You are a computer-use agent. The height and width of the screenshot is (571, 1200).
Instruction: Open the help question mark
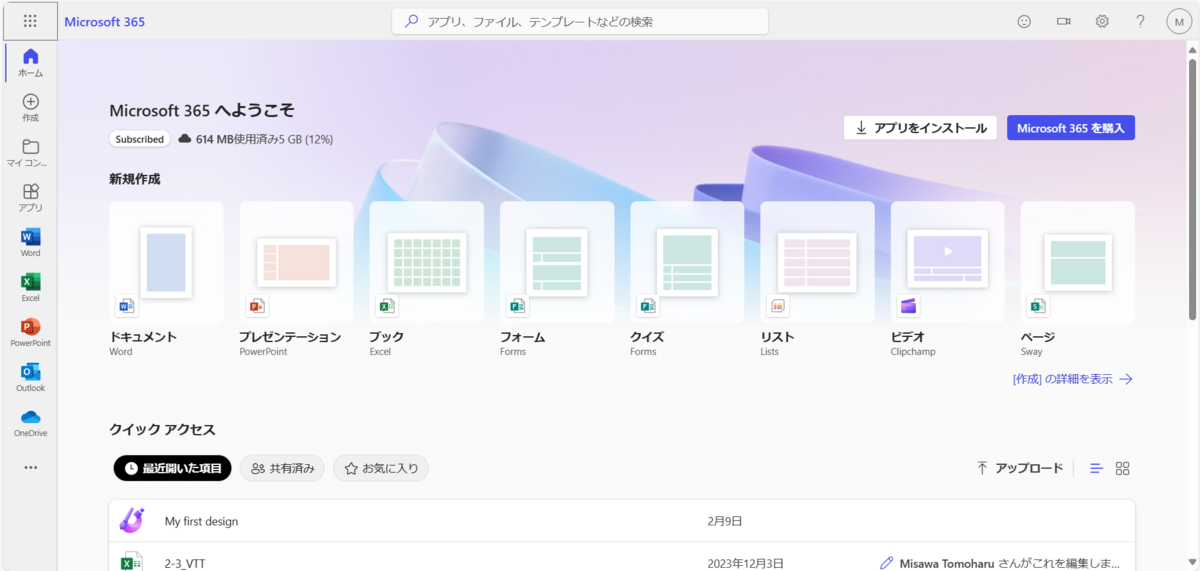[1140, 21]
